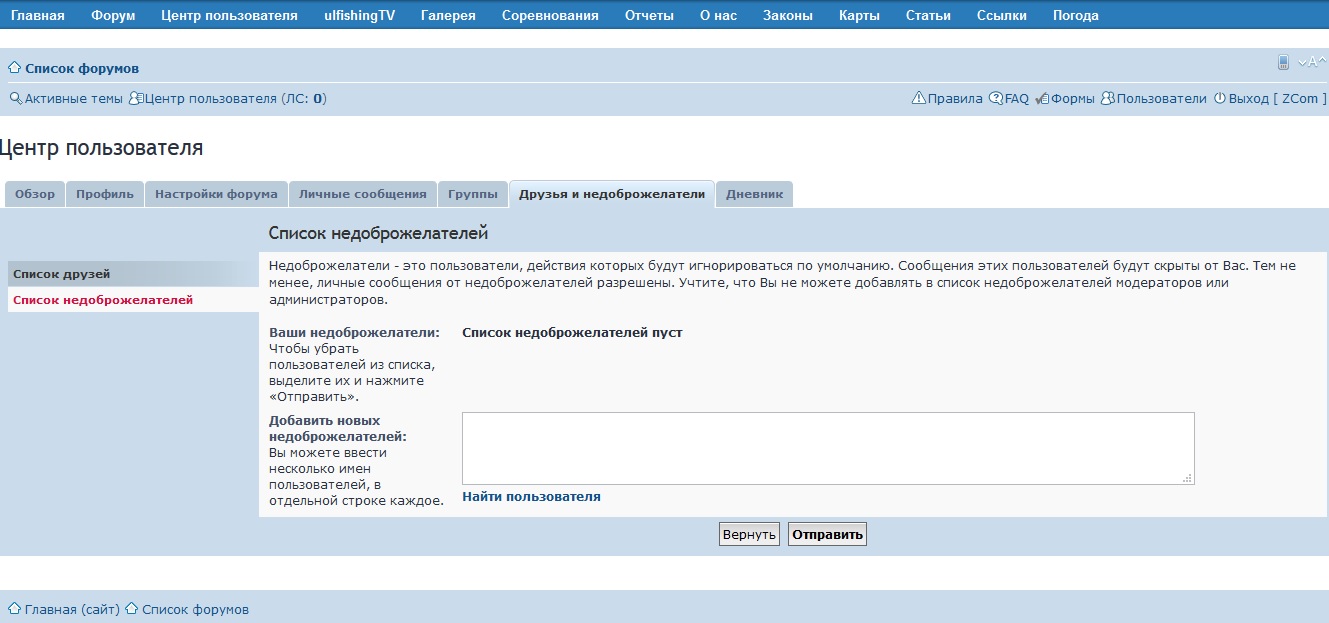Open the Пользователи link
This screenshot has width=1329, height=623.
click(1162, 99)
